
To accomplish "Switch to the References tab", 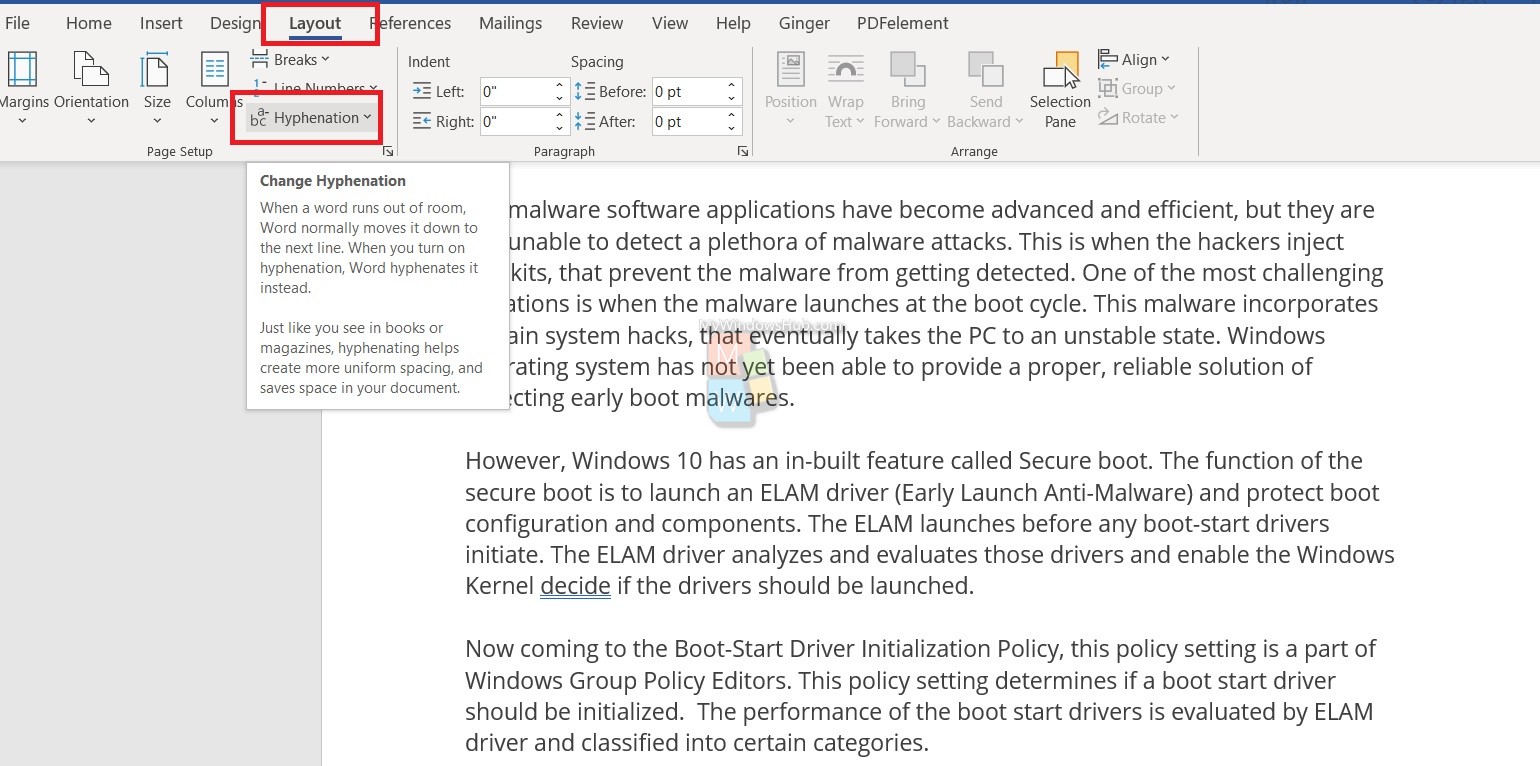I will [x=410, y=23].
